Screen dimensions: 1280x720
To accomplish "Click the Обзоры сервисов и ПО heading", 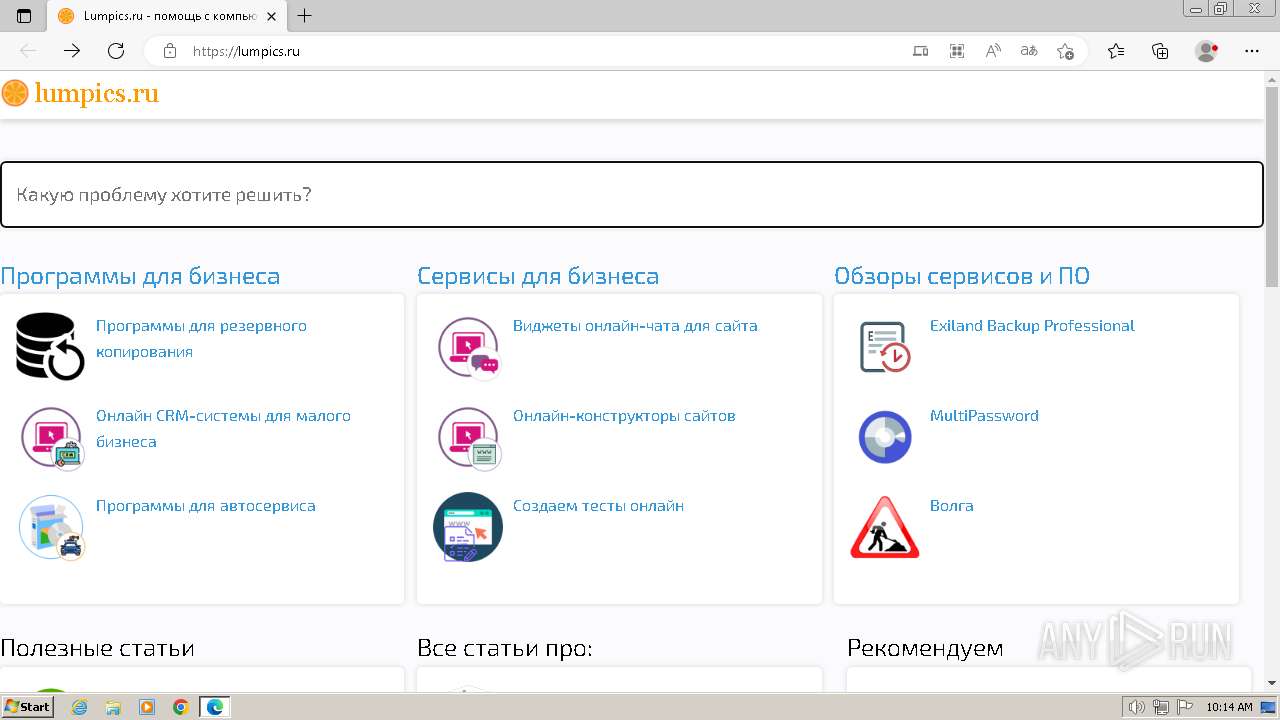I will [962, 276].
